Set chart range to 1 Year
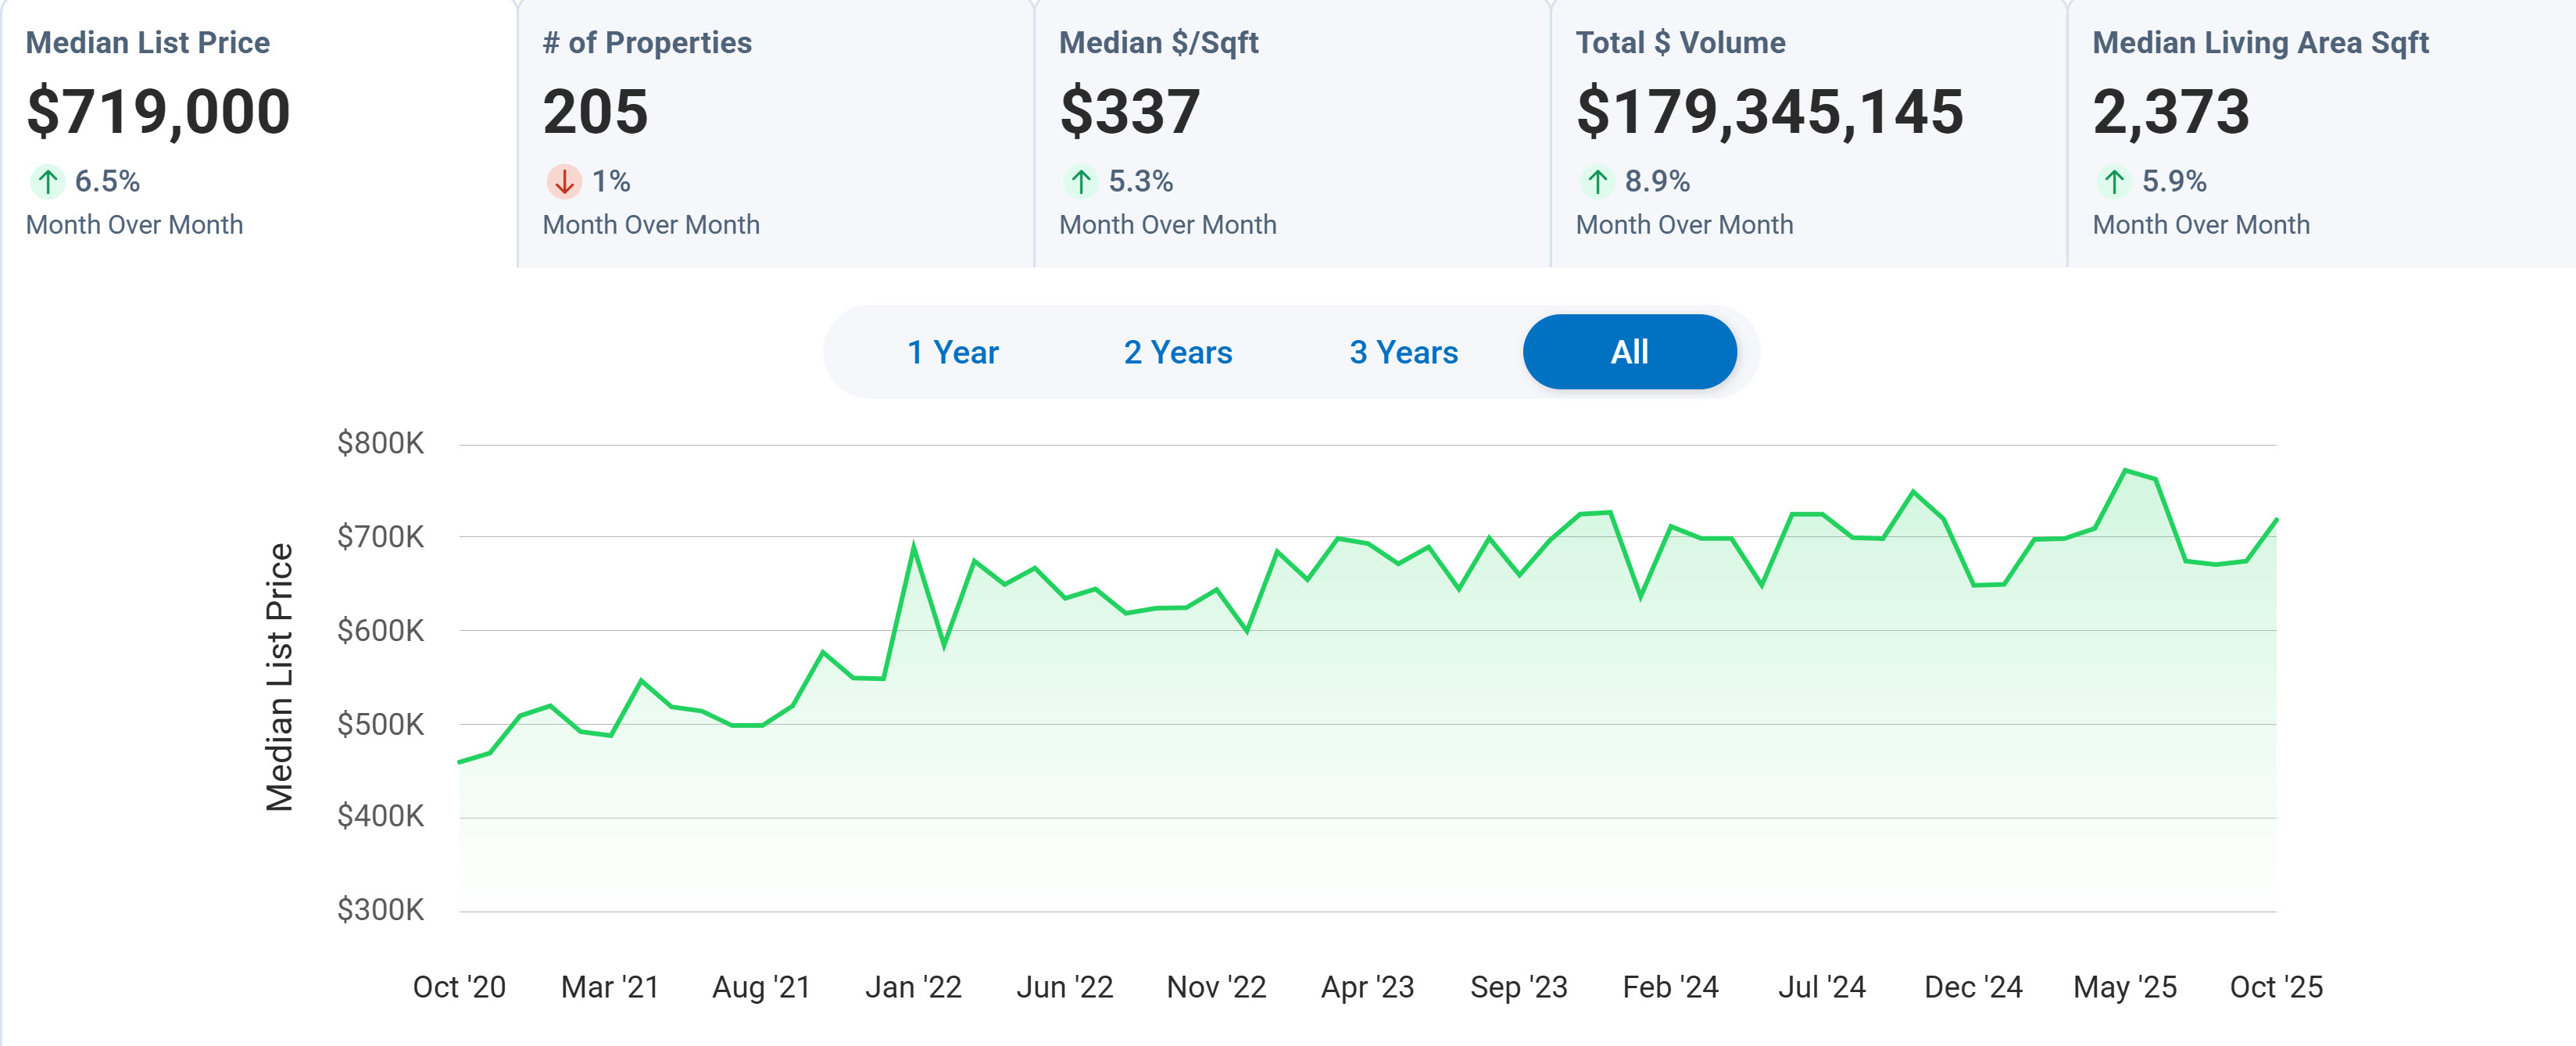This screenshot has width=2576, height=1046. (952, 352)
